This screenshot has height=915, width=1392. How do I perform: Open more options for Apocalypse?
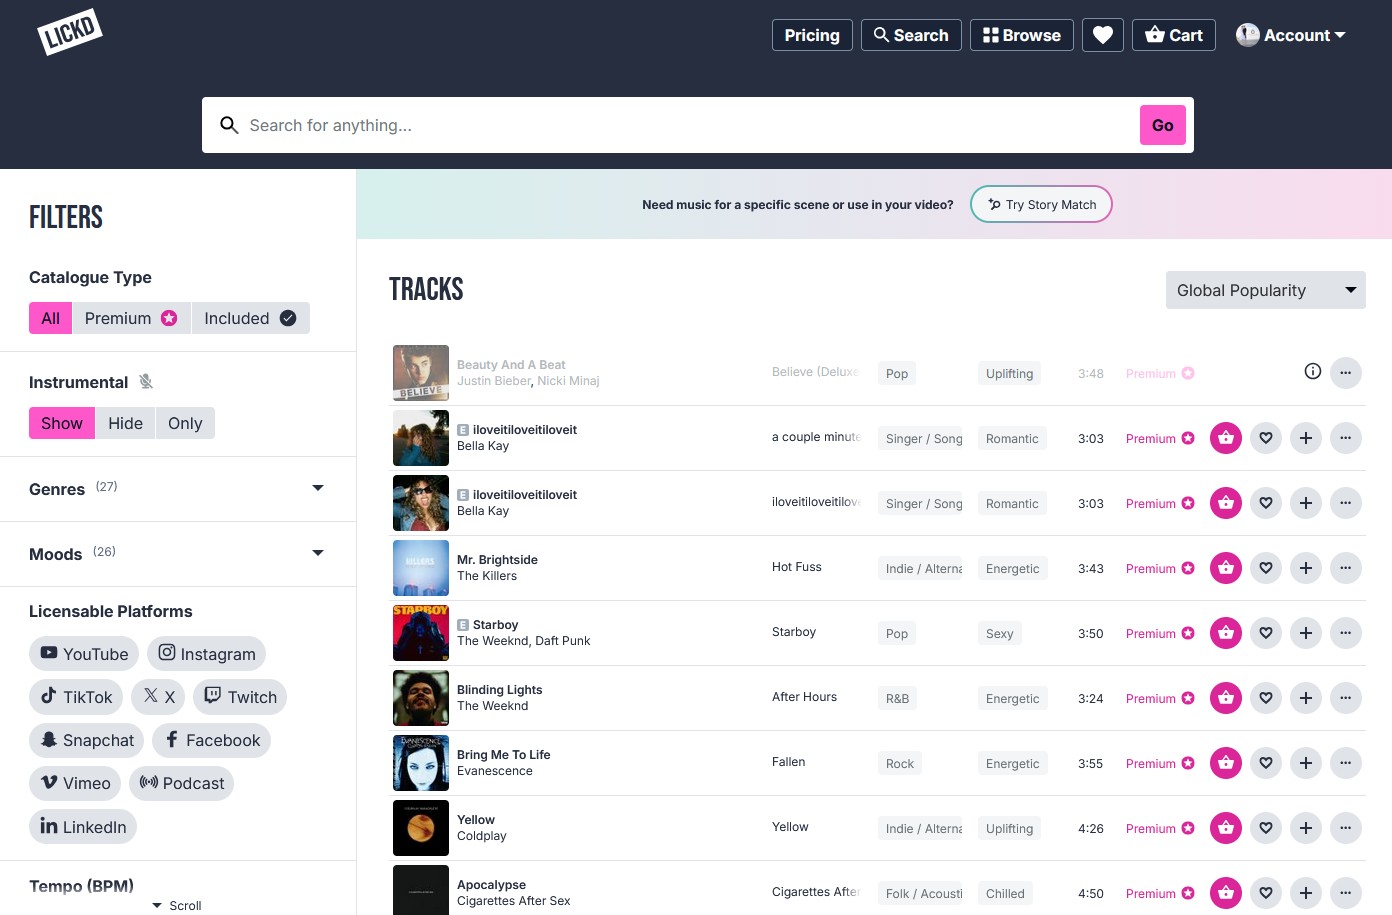[x=1346, y=893]
